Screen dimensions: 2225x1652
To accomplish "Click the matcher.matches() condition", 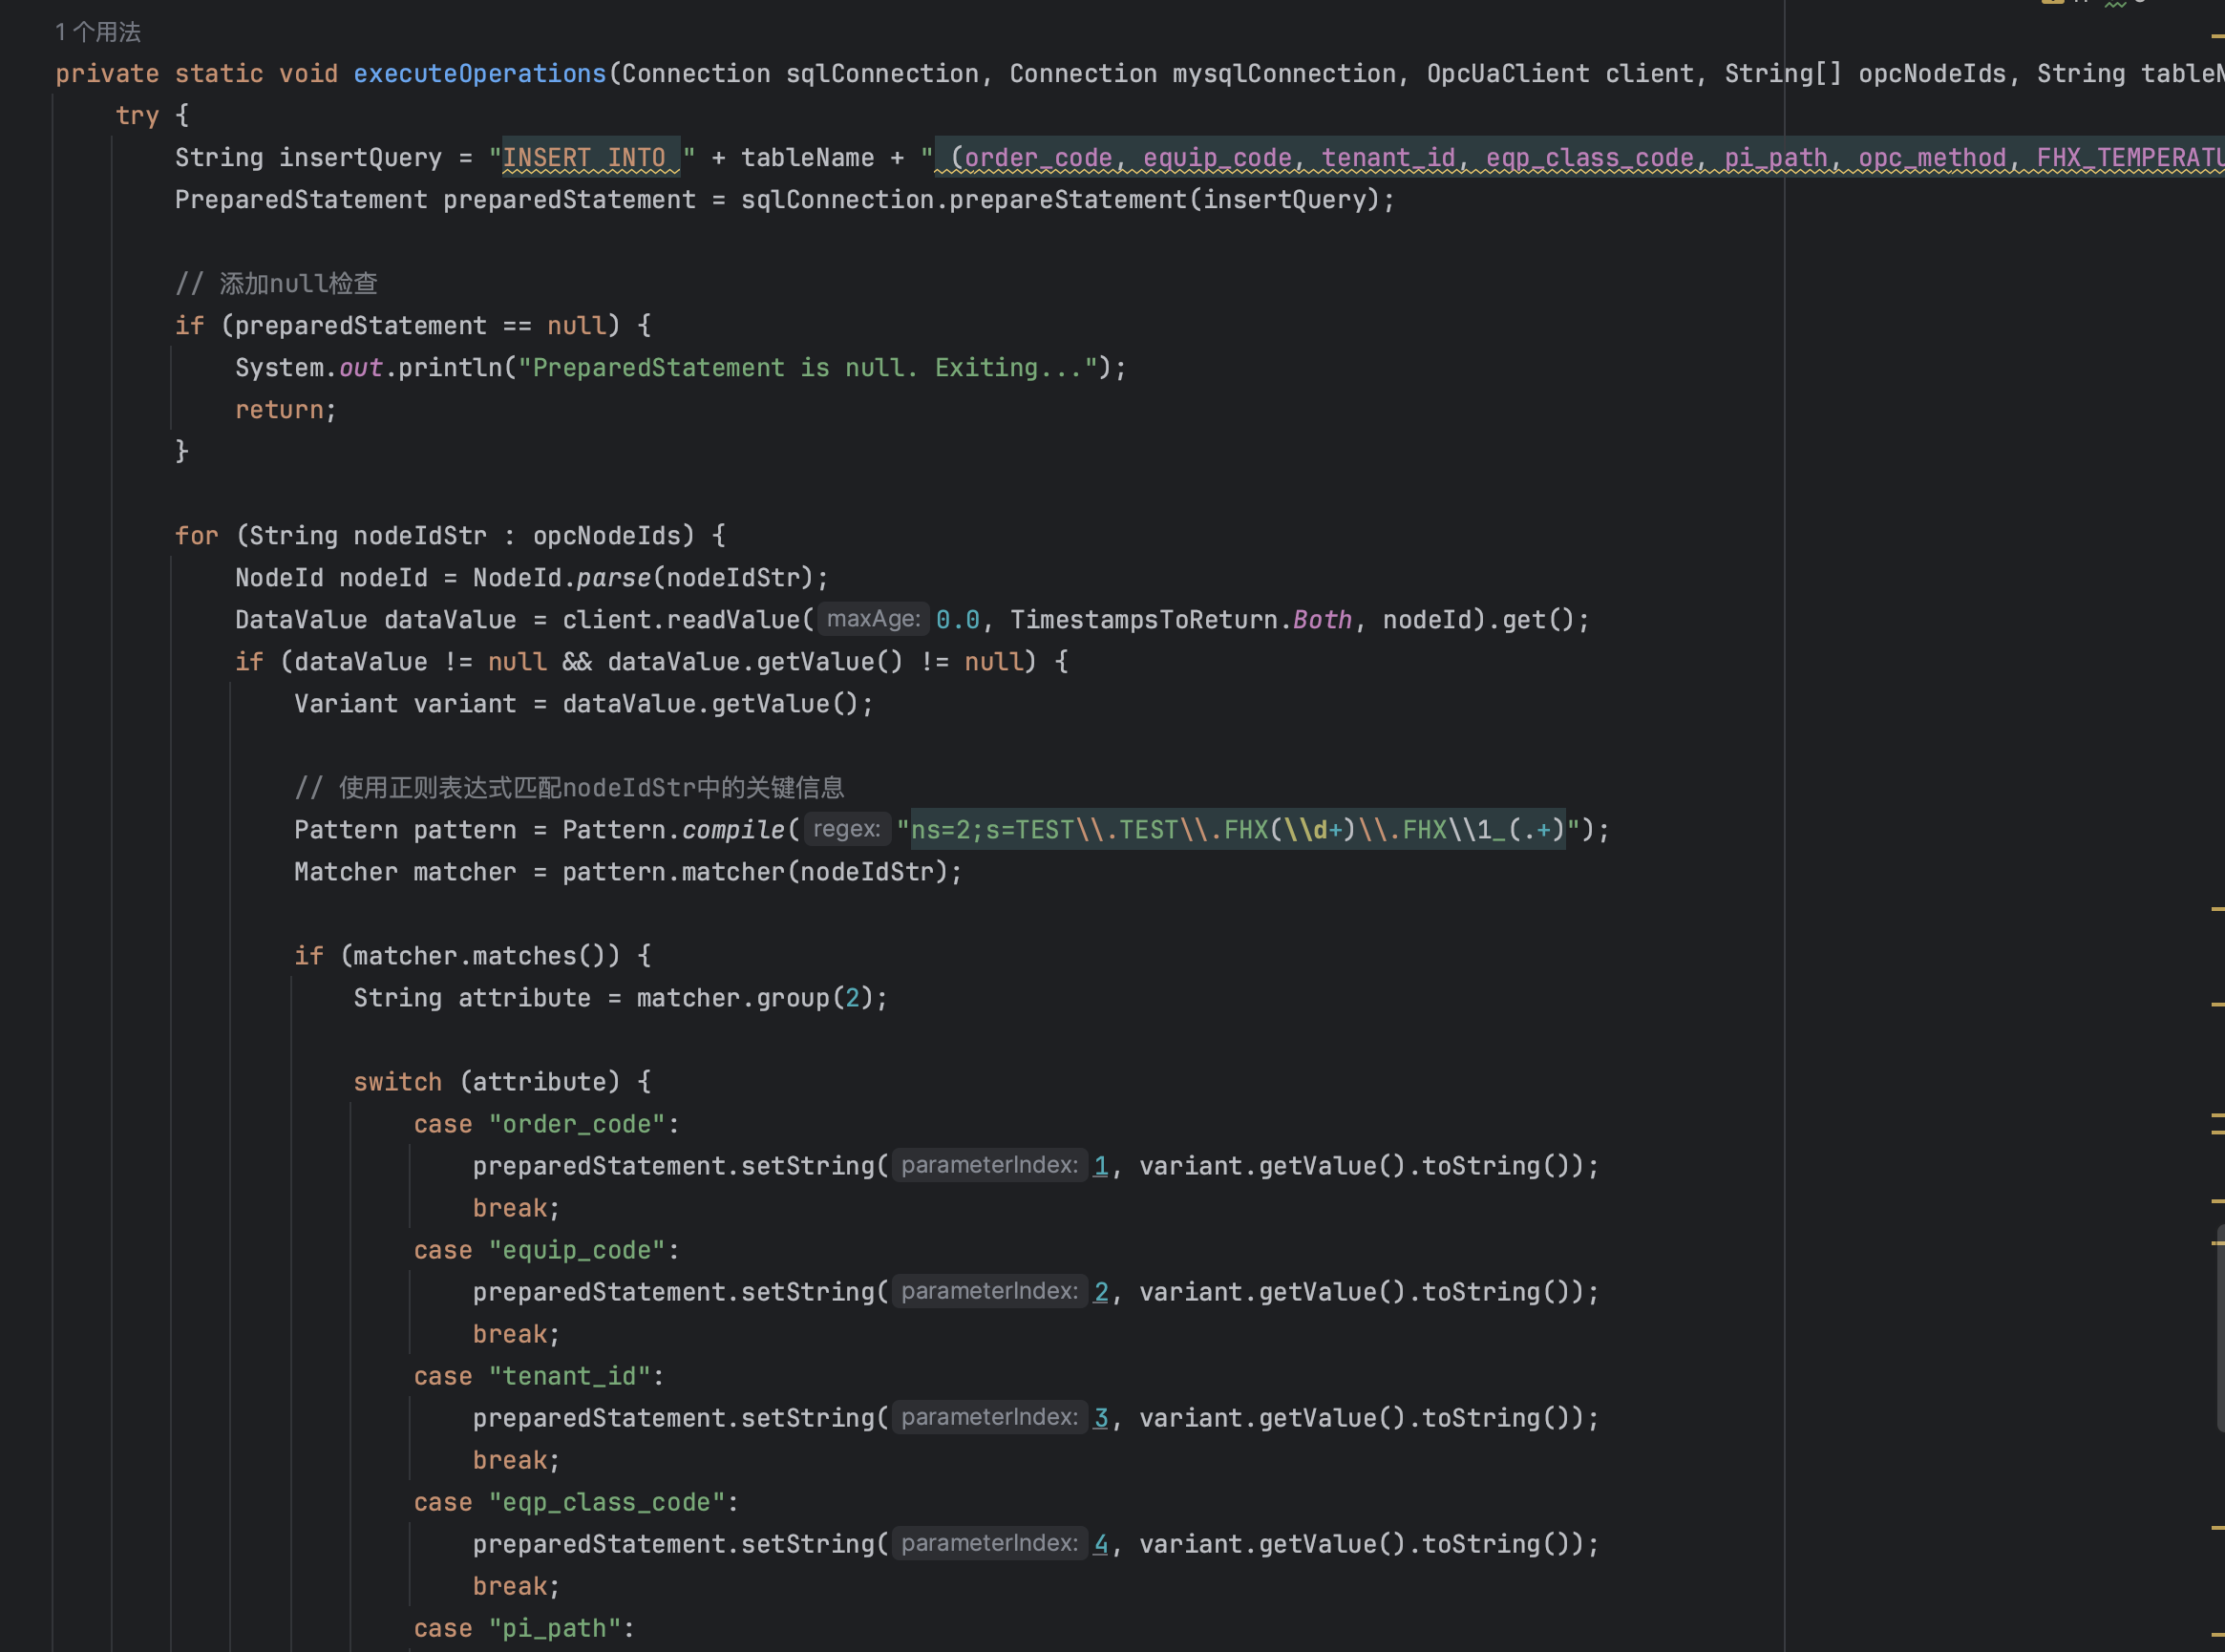I will point(479,956).
